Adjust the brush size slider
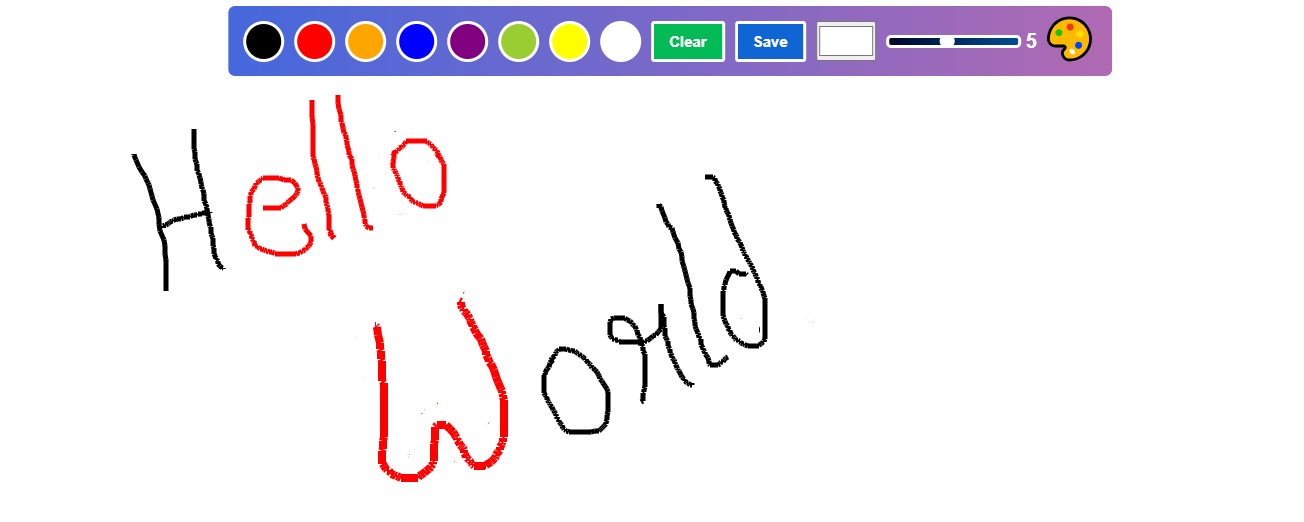Image resolution: width=1304 pixels, height=522 pixels. pyautogui.click(x=953, y=41)
